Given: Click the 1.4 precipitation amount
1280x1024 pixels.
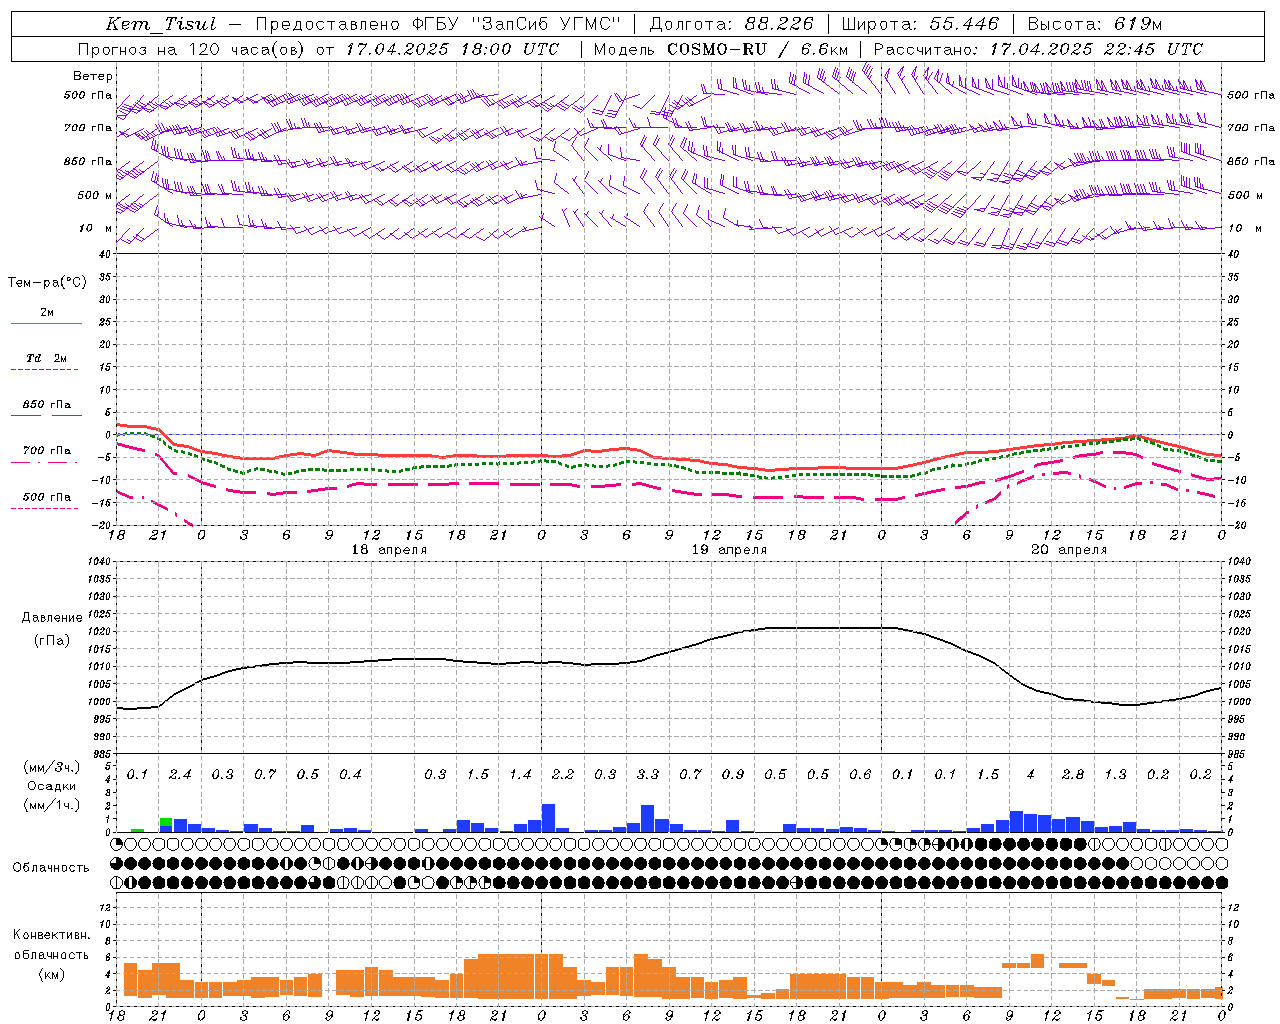Looking at the screenshot, I should [520, 775].
